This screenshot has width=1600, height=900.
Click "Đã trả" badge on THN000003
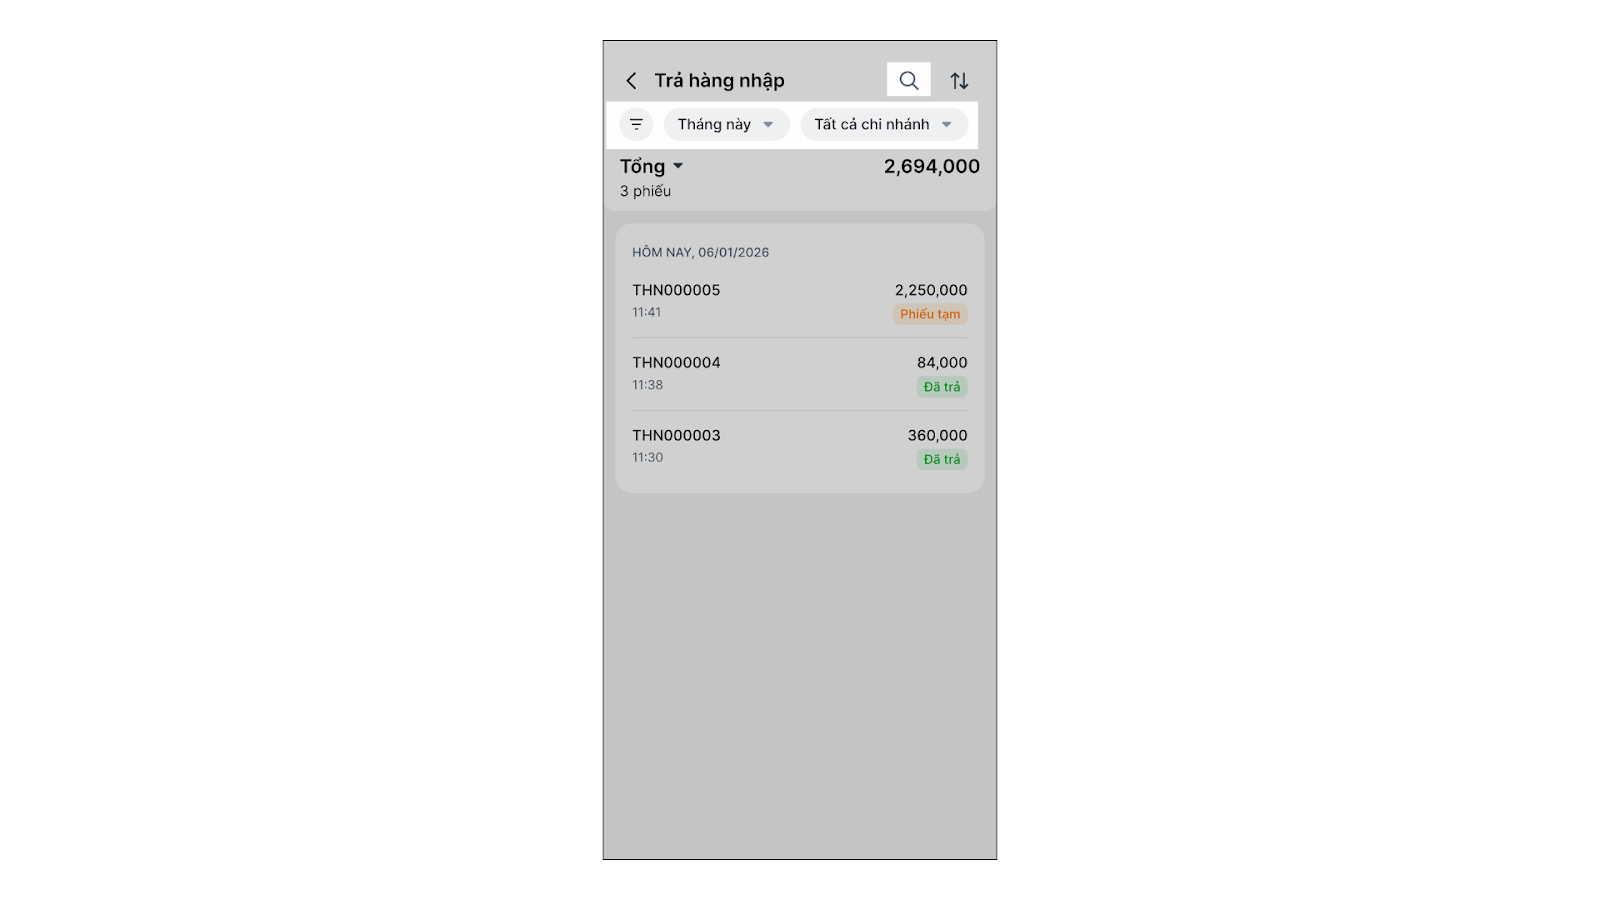pos(941,459)
